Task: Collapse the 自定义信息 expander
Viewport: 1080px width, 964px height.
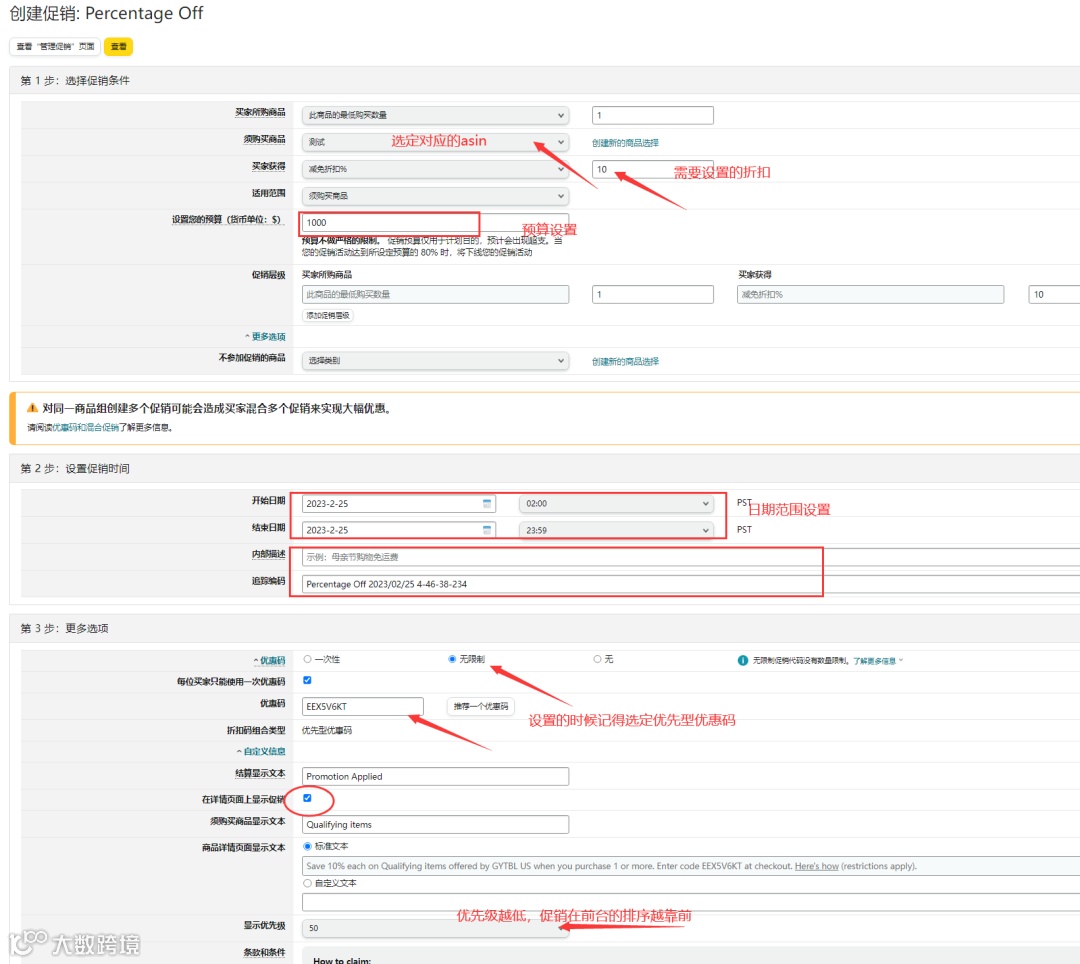Action: 261,751
